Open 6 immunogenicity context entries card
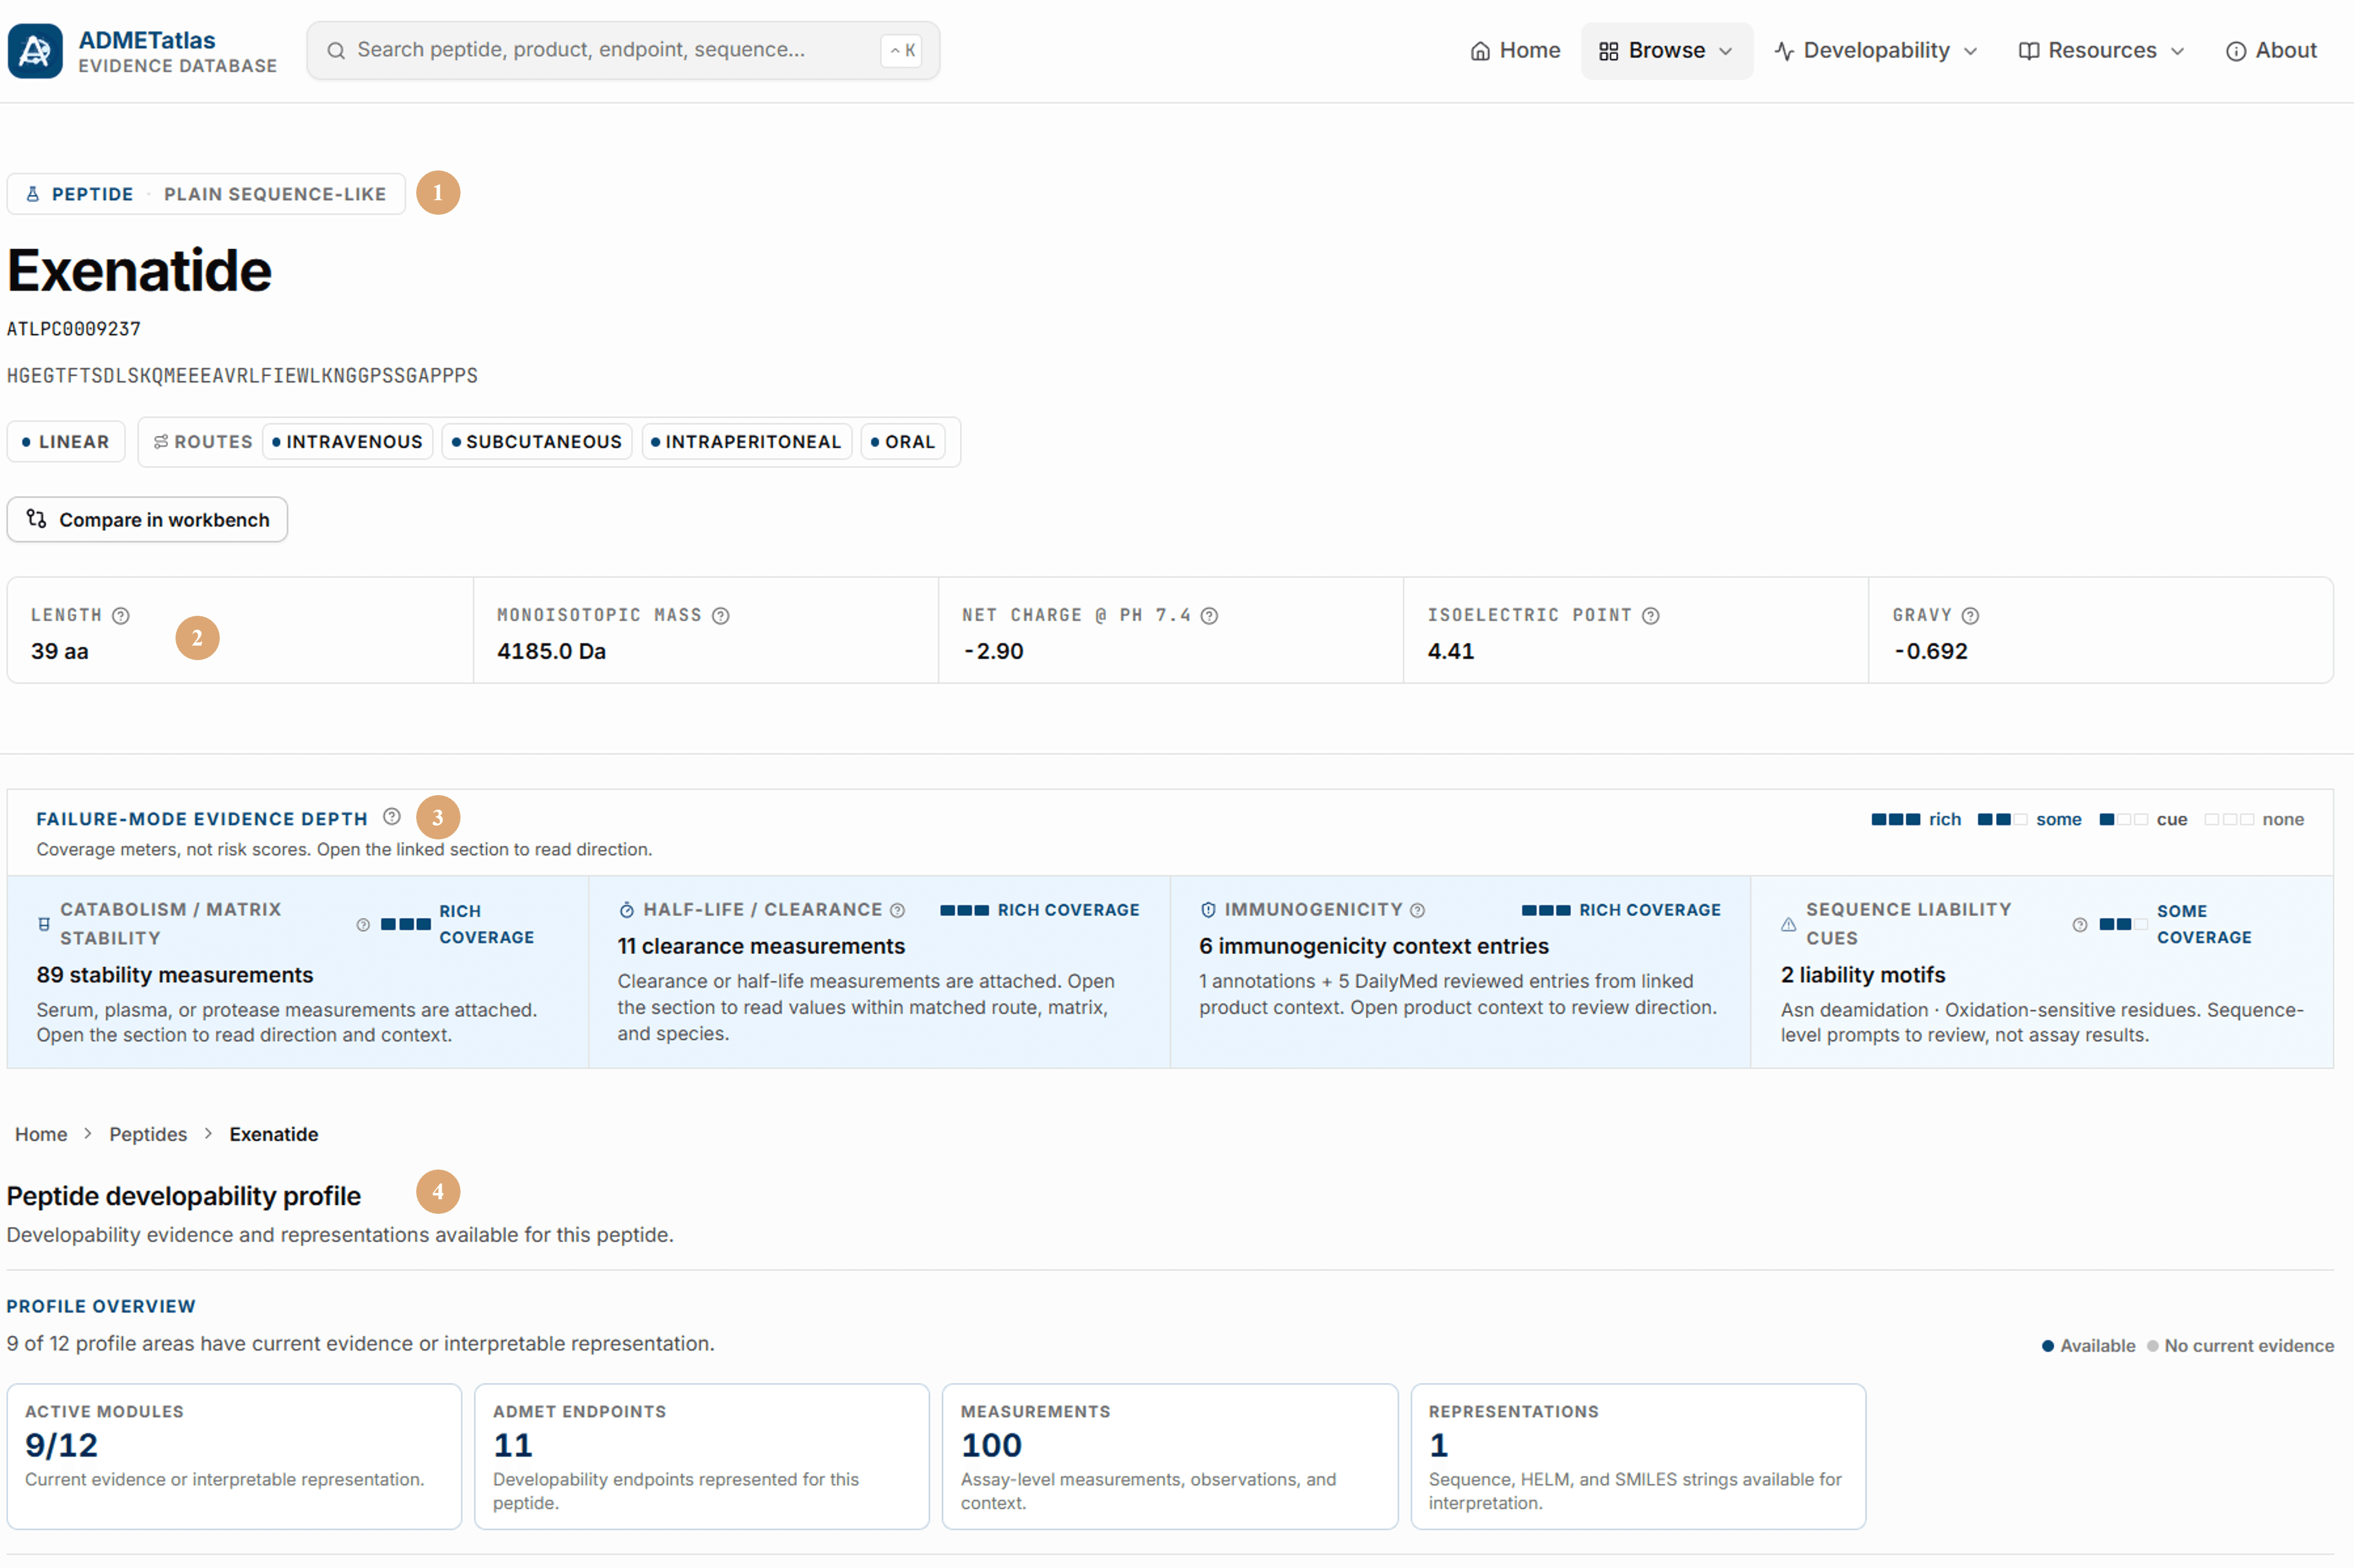The width and height of the screenshot is (2354, 1568). [x=1461, y=972]
